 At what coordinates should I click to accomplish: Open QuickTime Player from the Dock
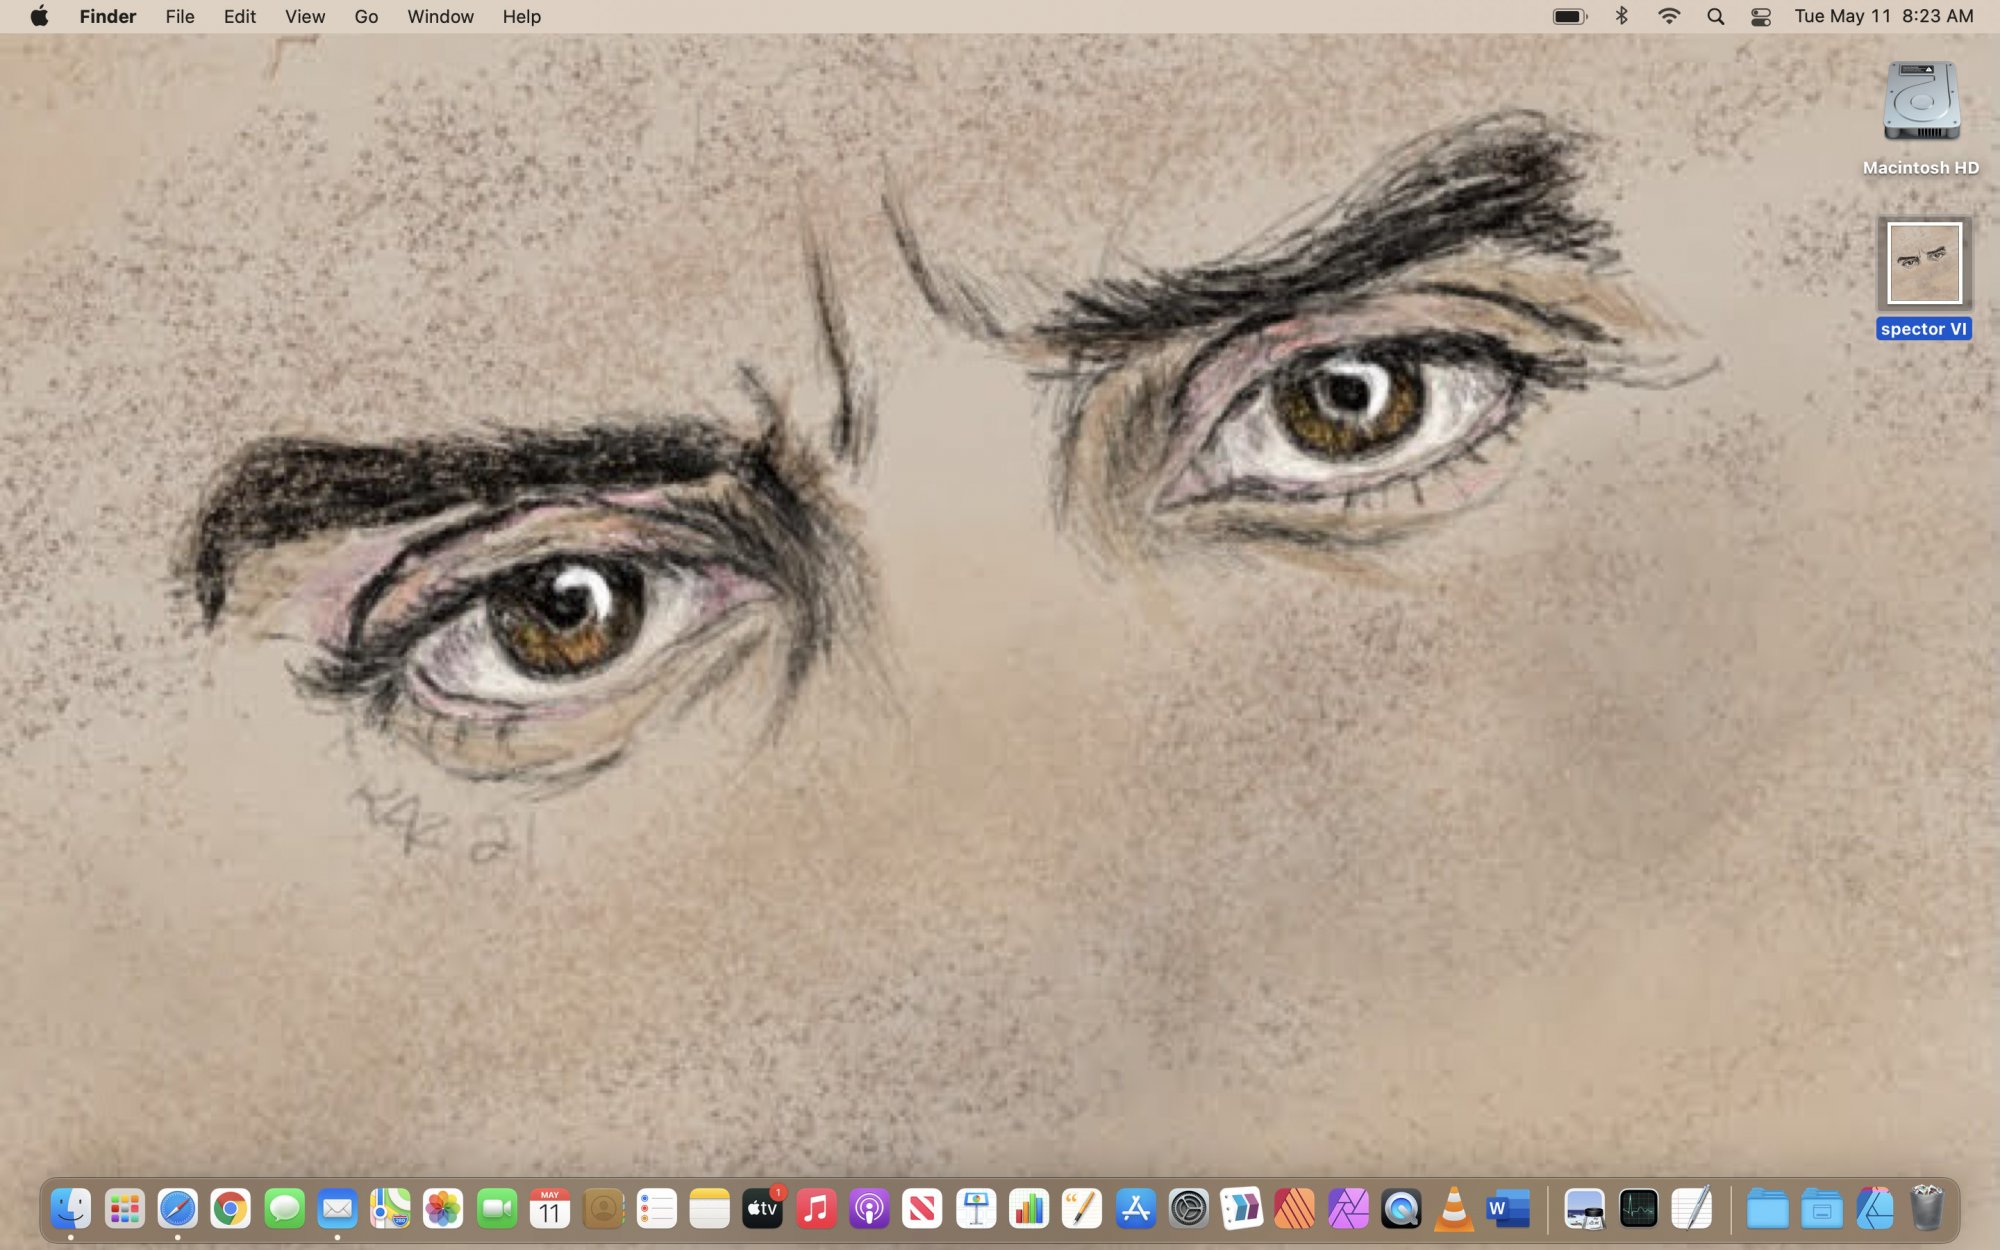(1401, 1209)
